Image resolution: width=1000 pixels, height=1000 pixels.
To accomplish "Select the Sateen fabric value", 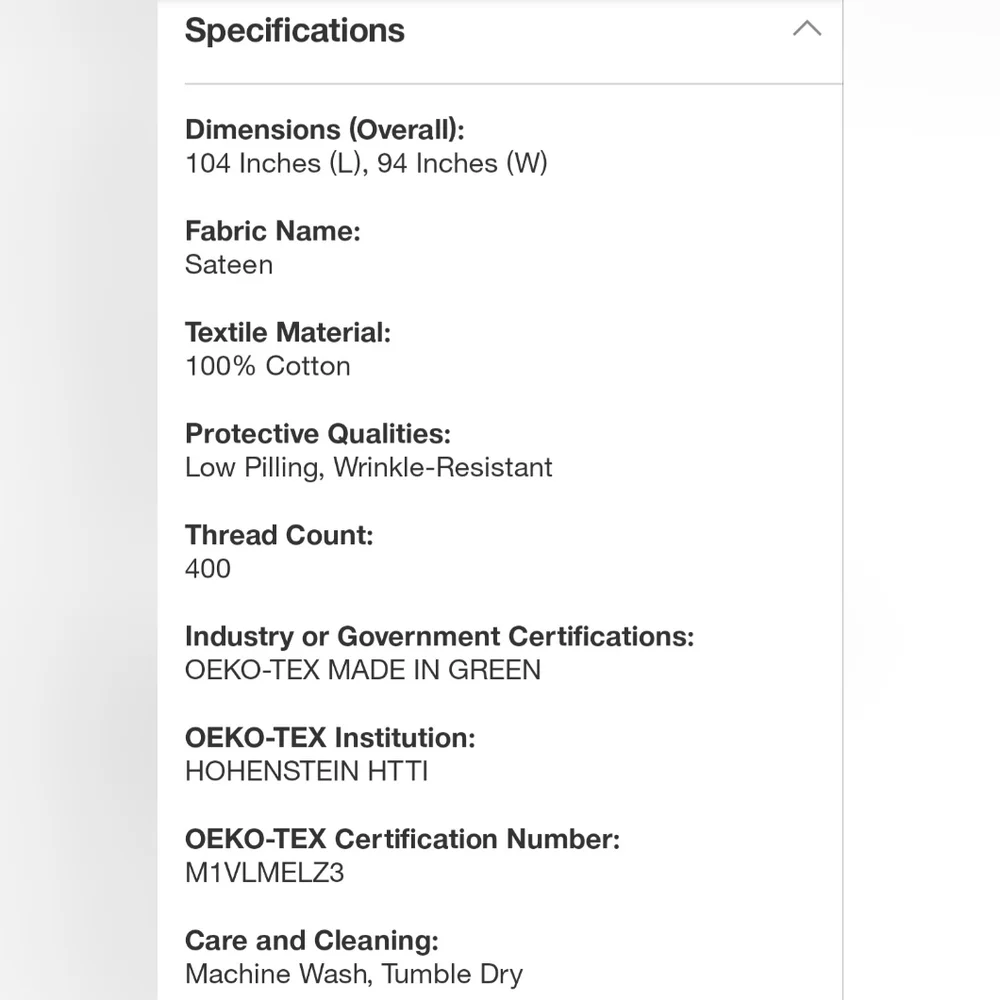I will (229, 265).
